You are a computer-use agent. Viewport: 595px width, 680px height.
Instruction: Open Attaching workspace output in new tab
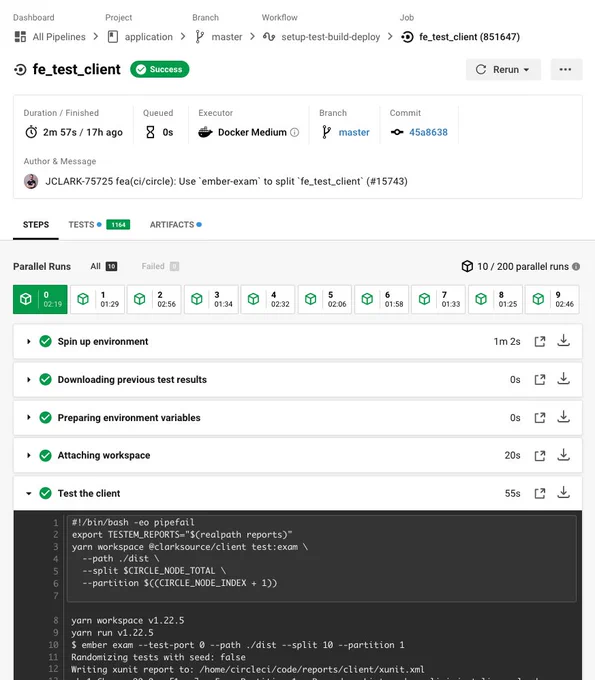point(540,456)
